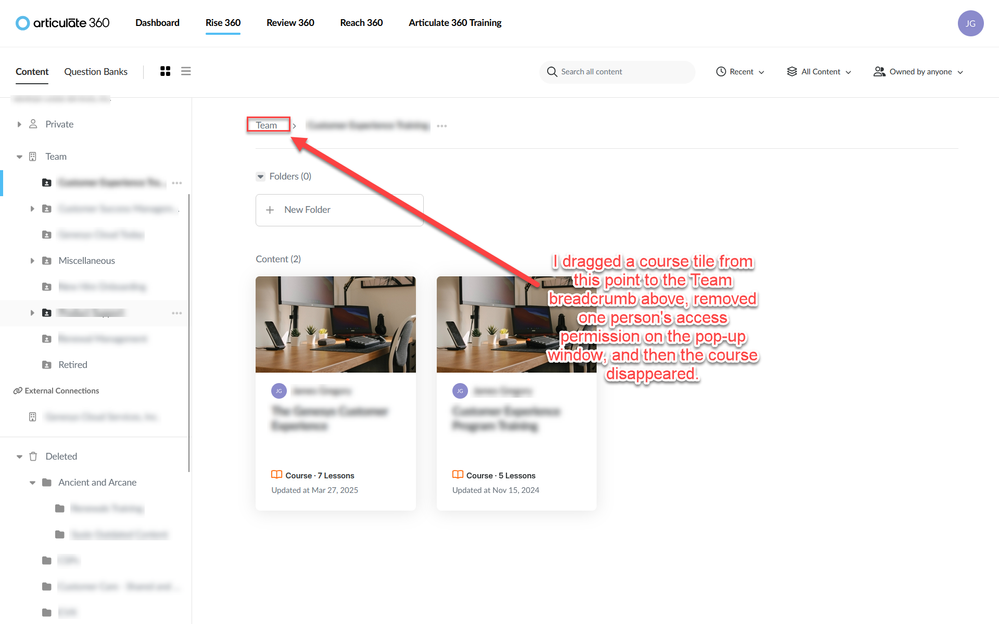The width and height of the screenshot is (999, 624).
Task: Click the sidebar vertical scrollbar
Action: (189, 333)
